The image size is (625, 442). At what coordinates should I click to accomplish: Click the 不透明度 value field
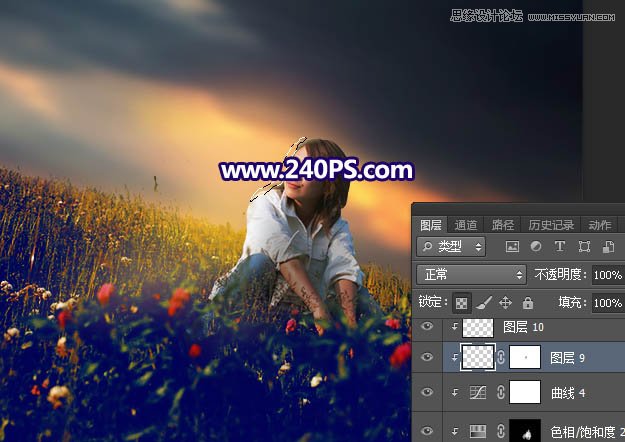coord(607,274)
